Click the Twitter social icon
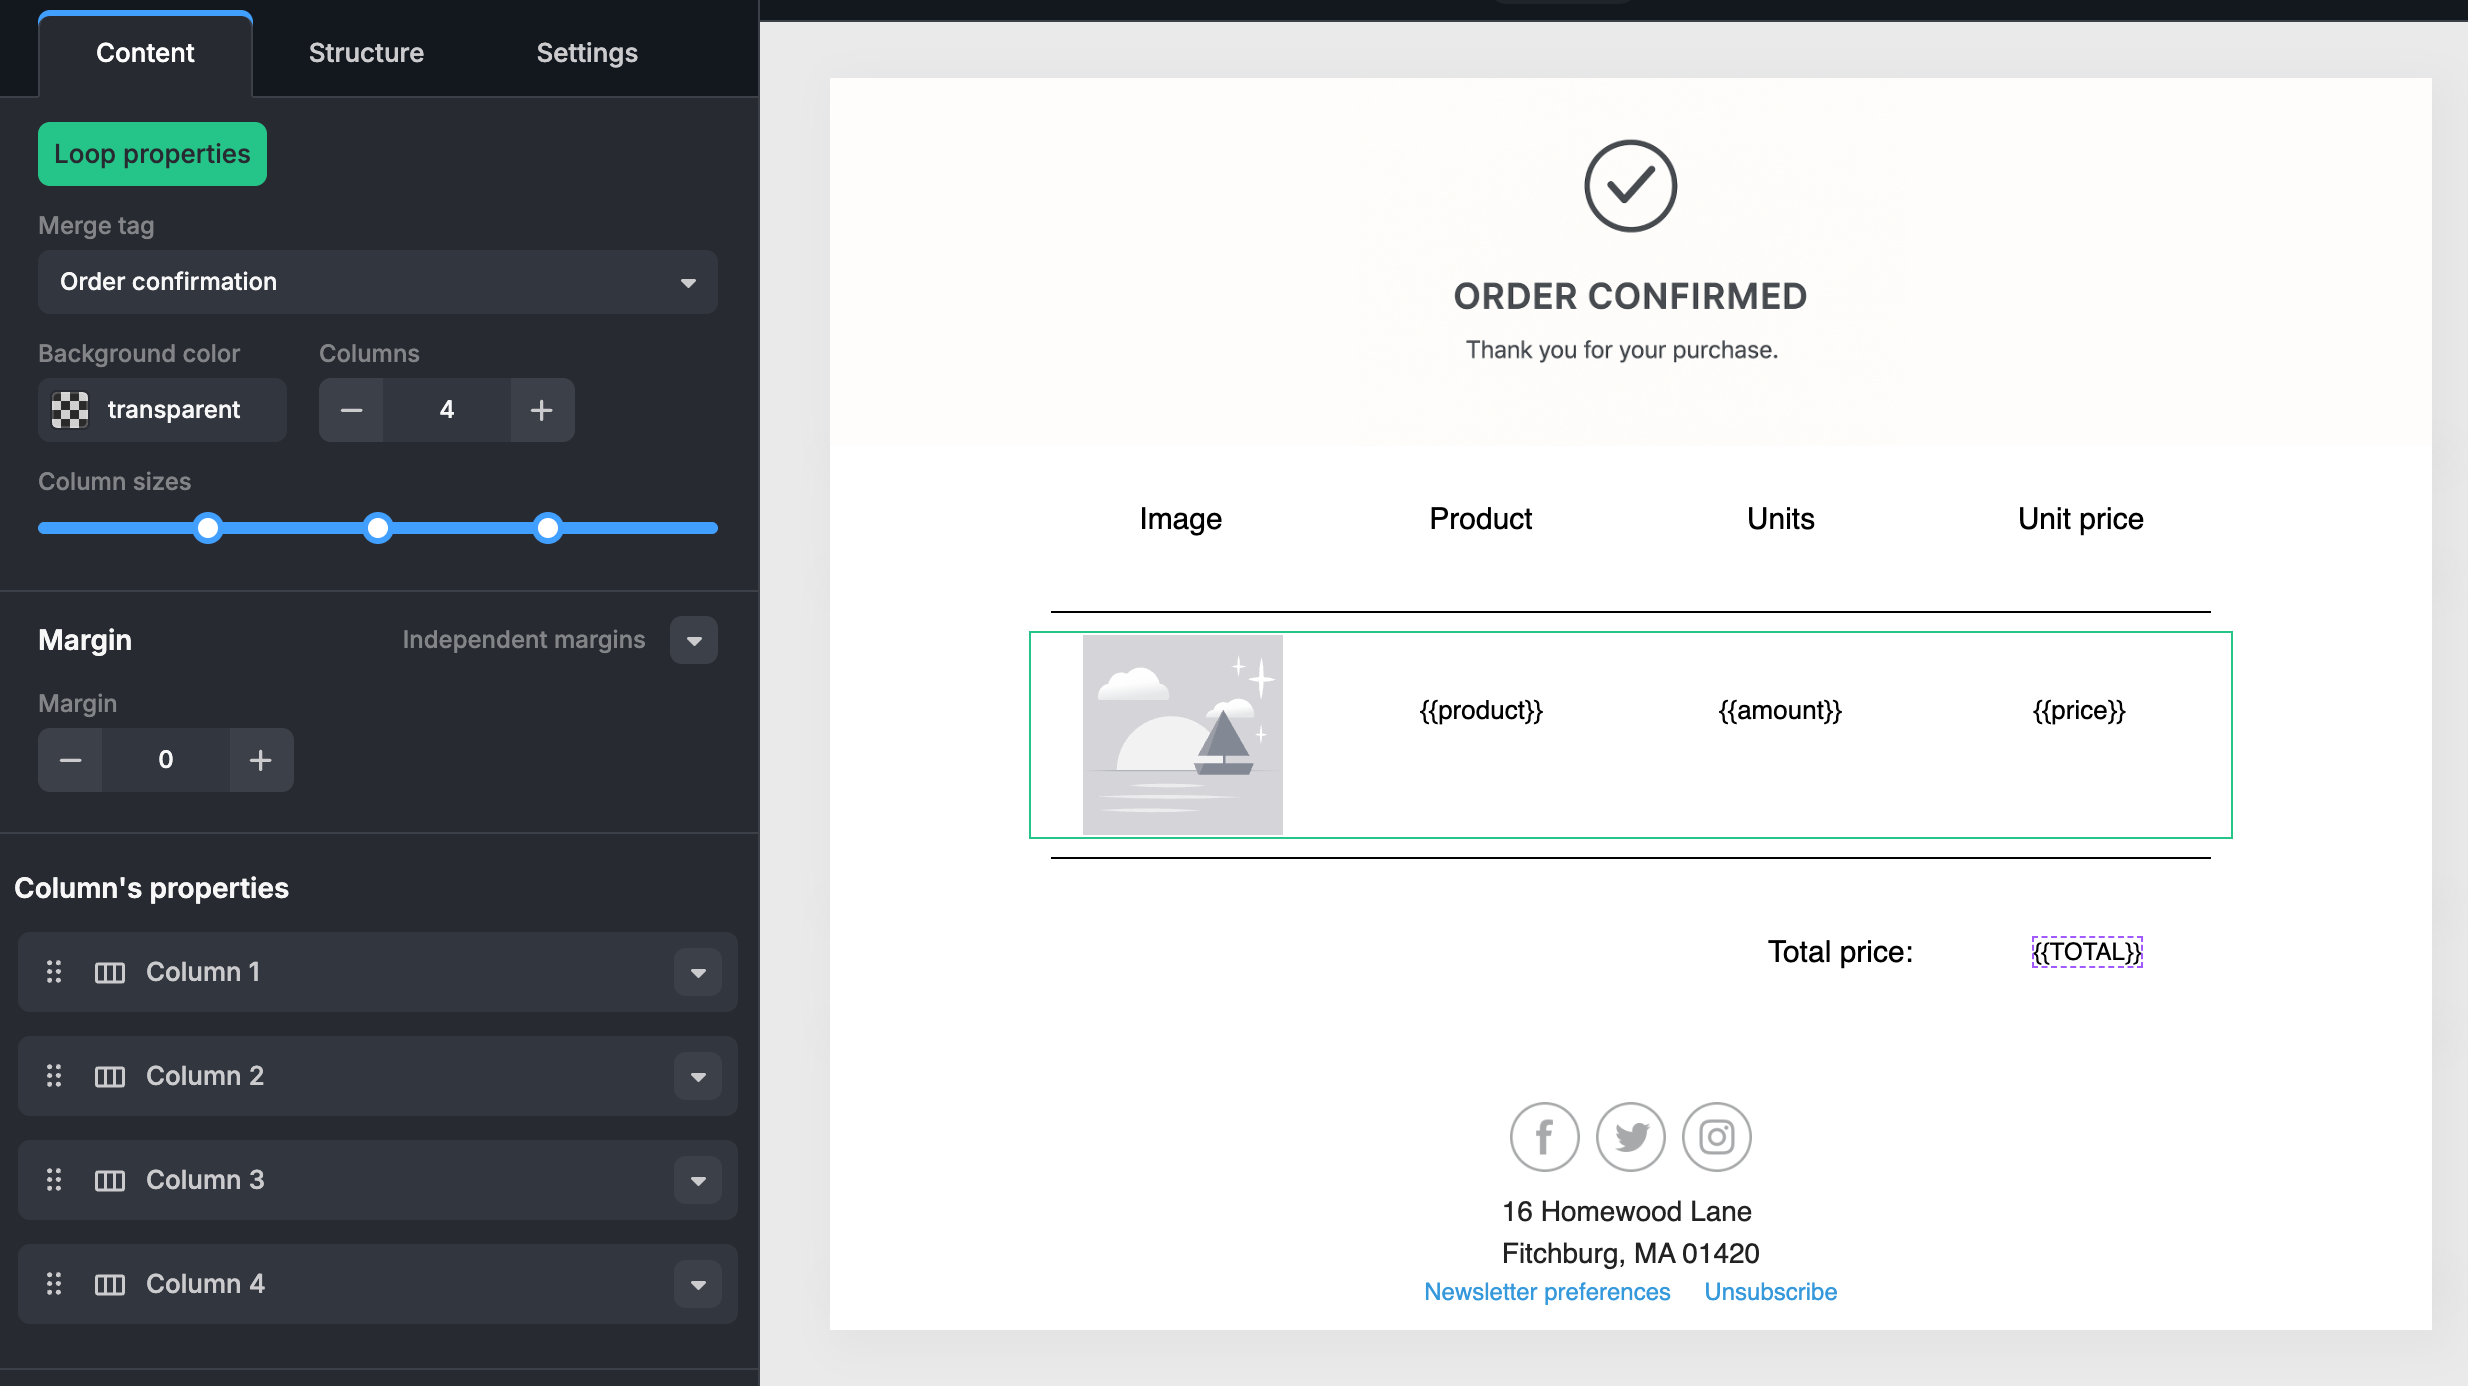 (x=1631, y=1137)
